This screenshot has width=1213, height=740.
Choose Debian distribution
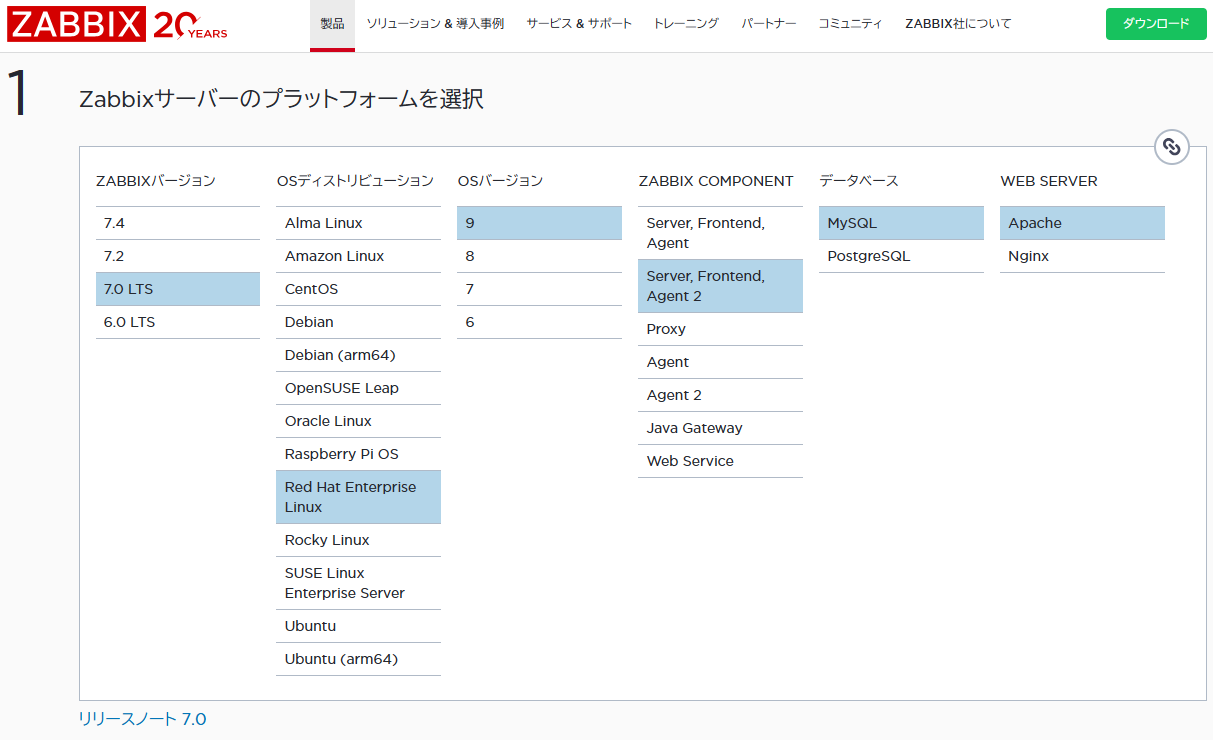click(359, 322)
